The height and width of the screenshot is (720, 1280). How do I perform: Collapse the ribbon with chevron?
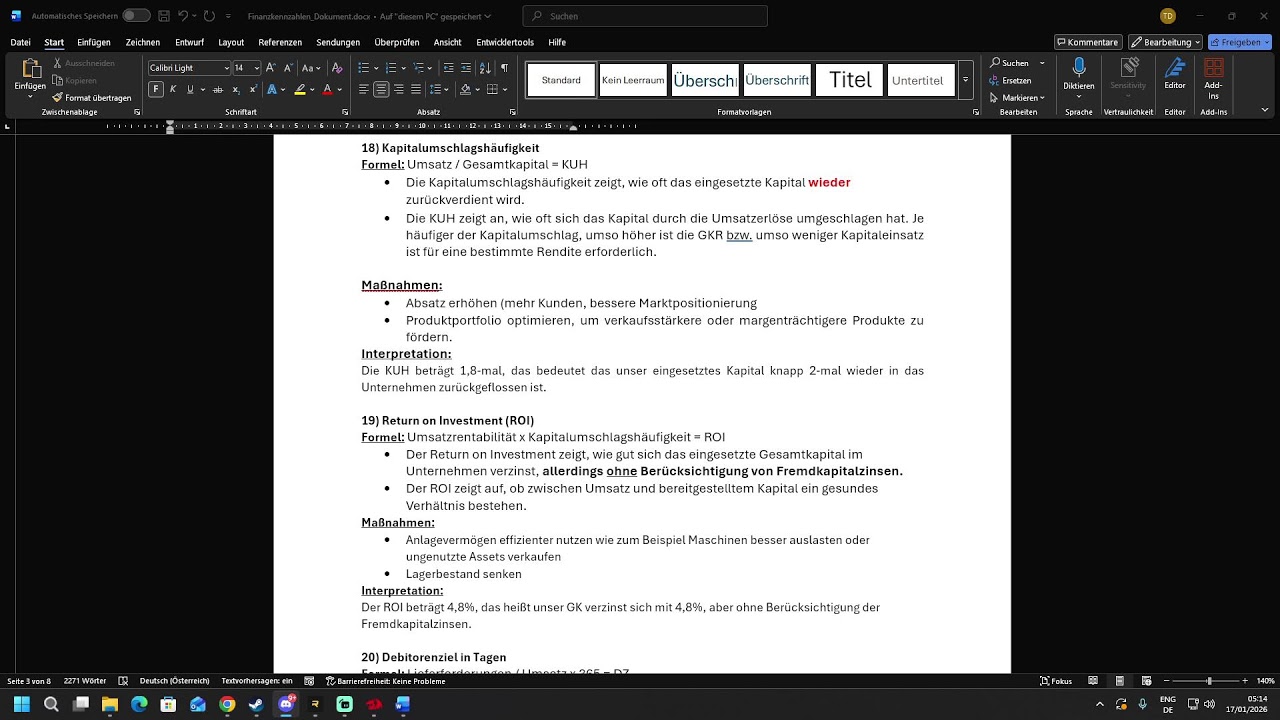click(x=1265, y=110)
